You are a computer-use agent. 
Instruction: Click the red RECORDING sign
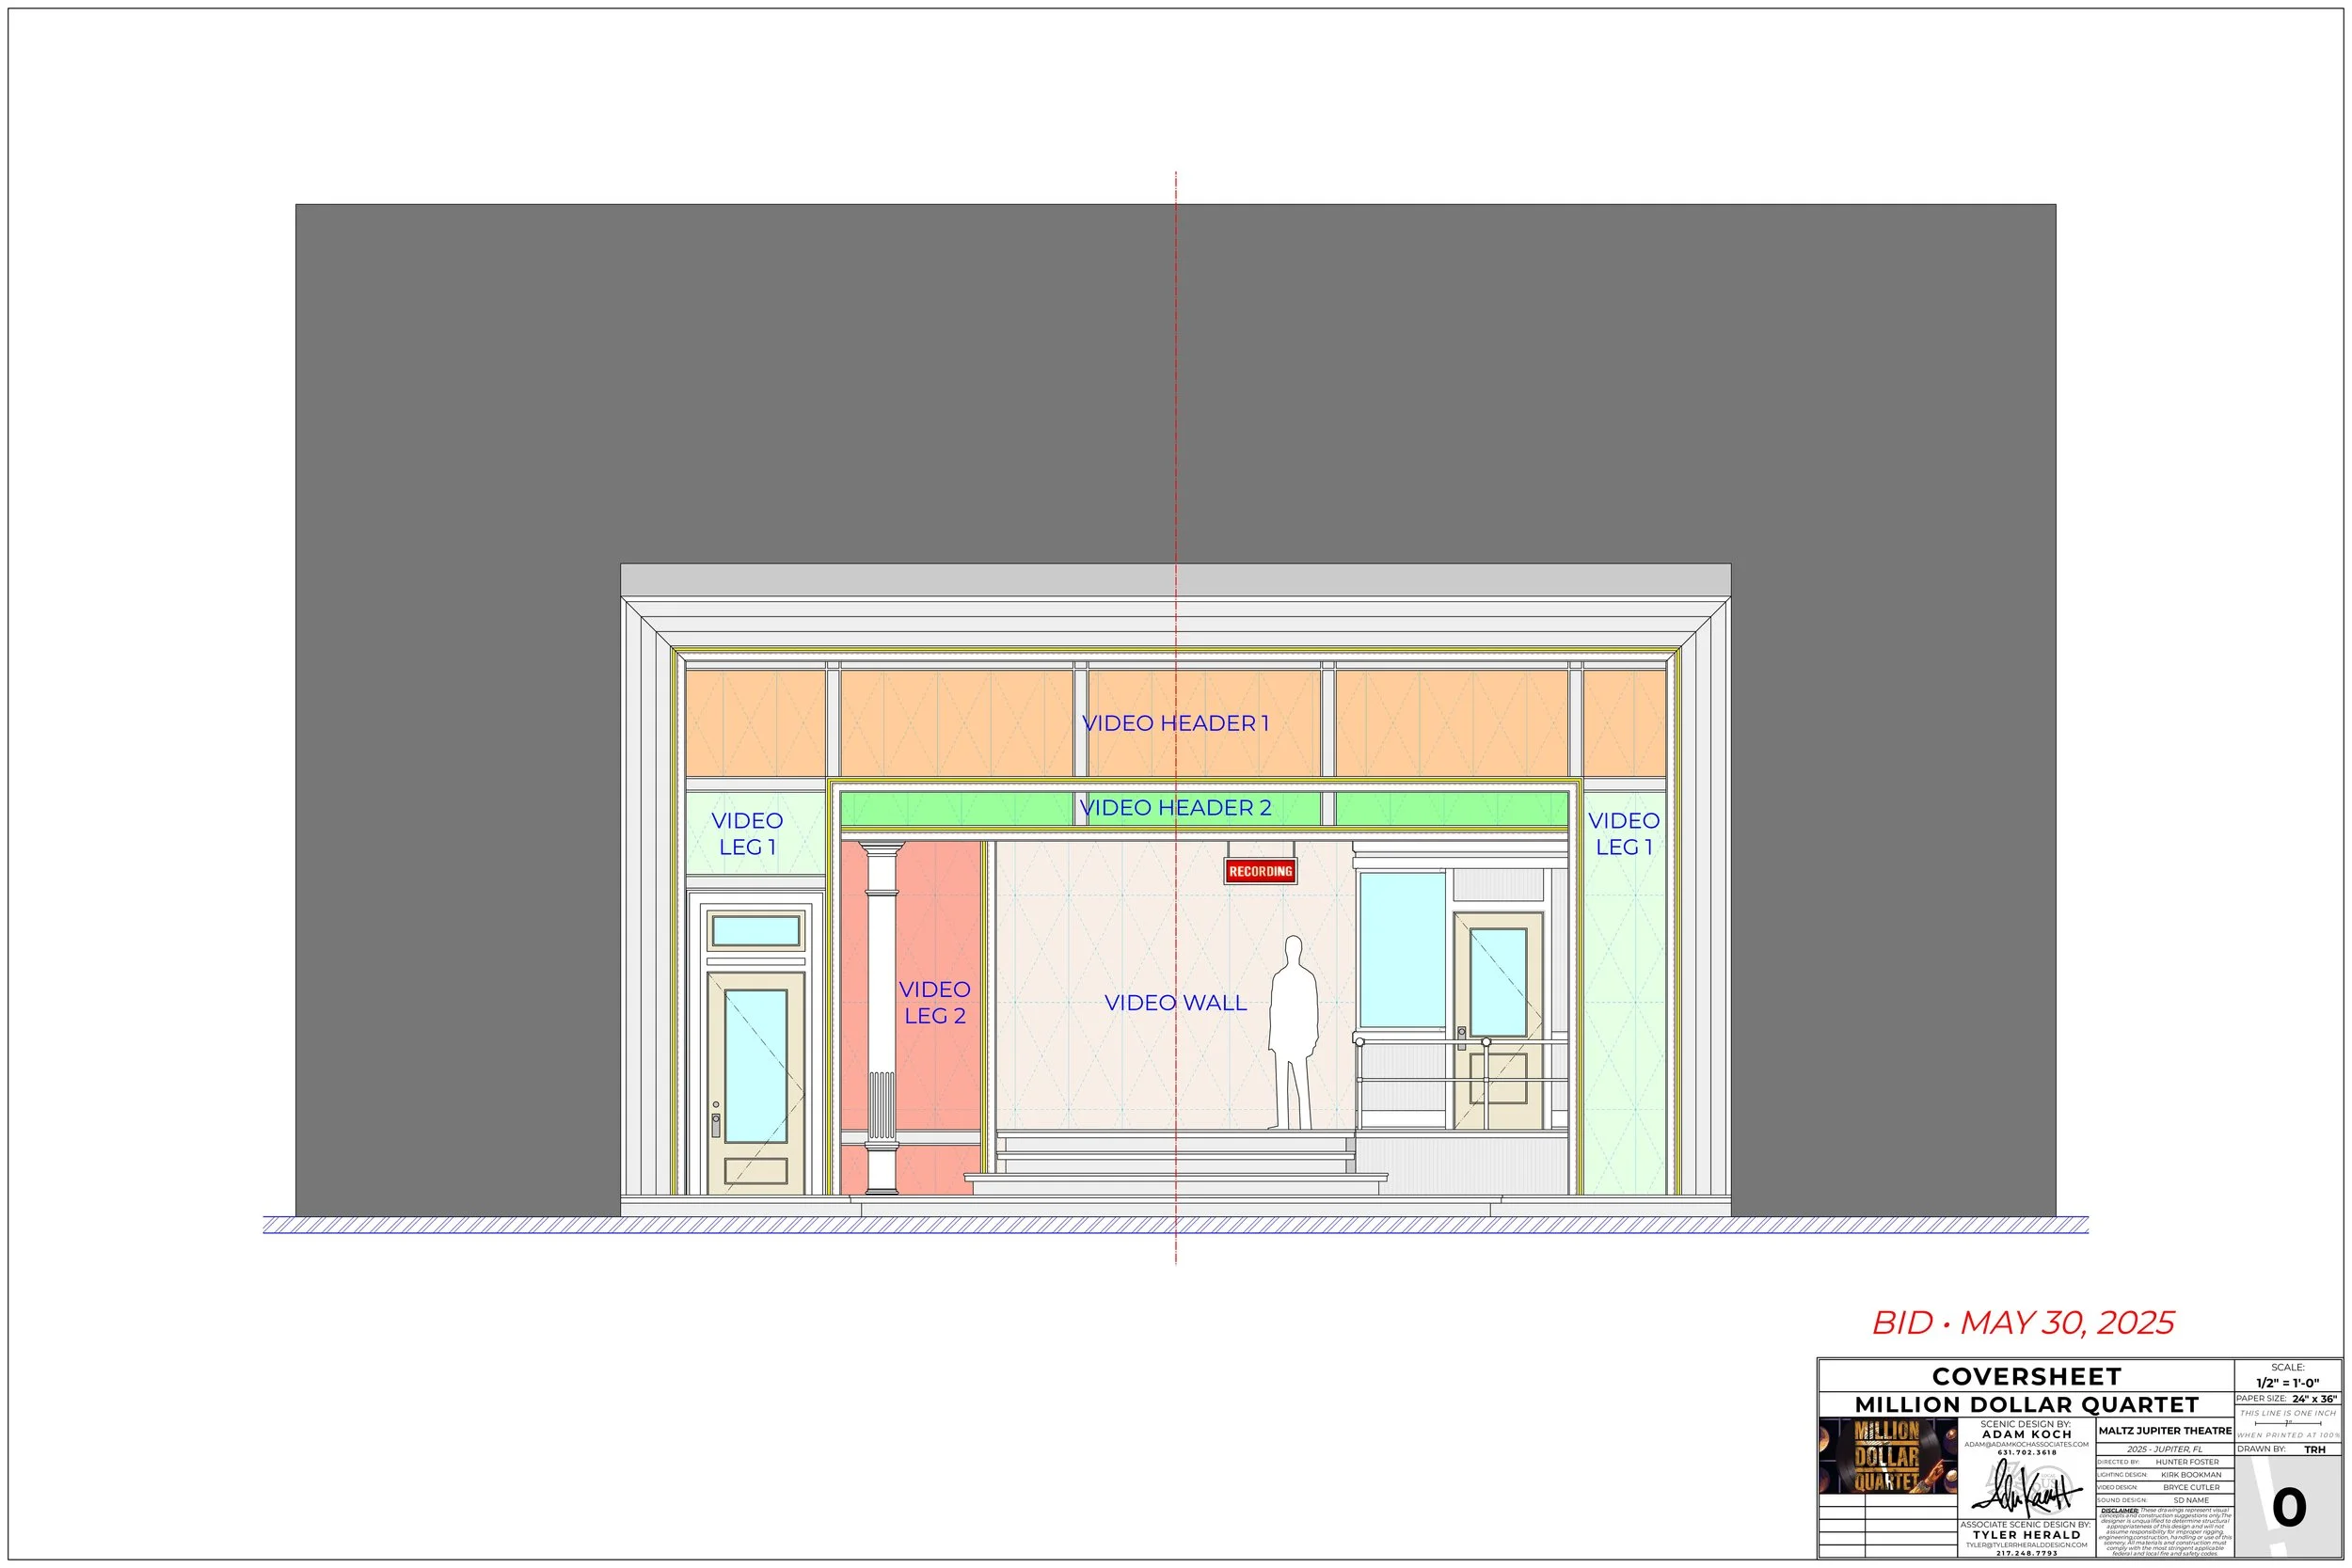coord(1260,871)
